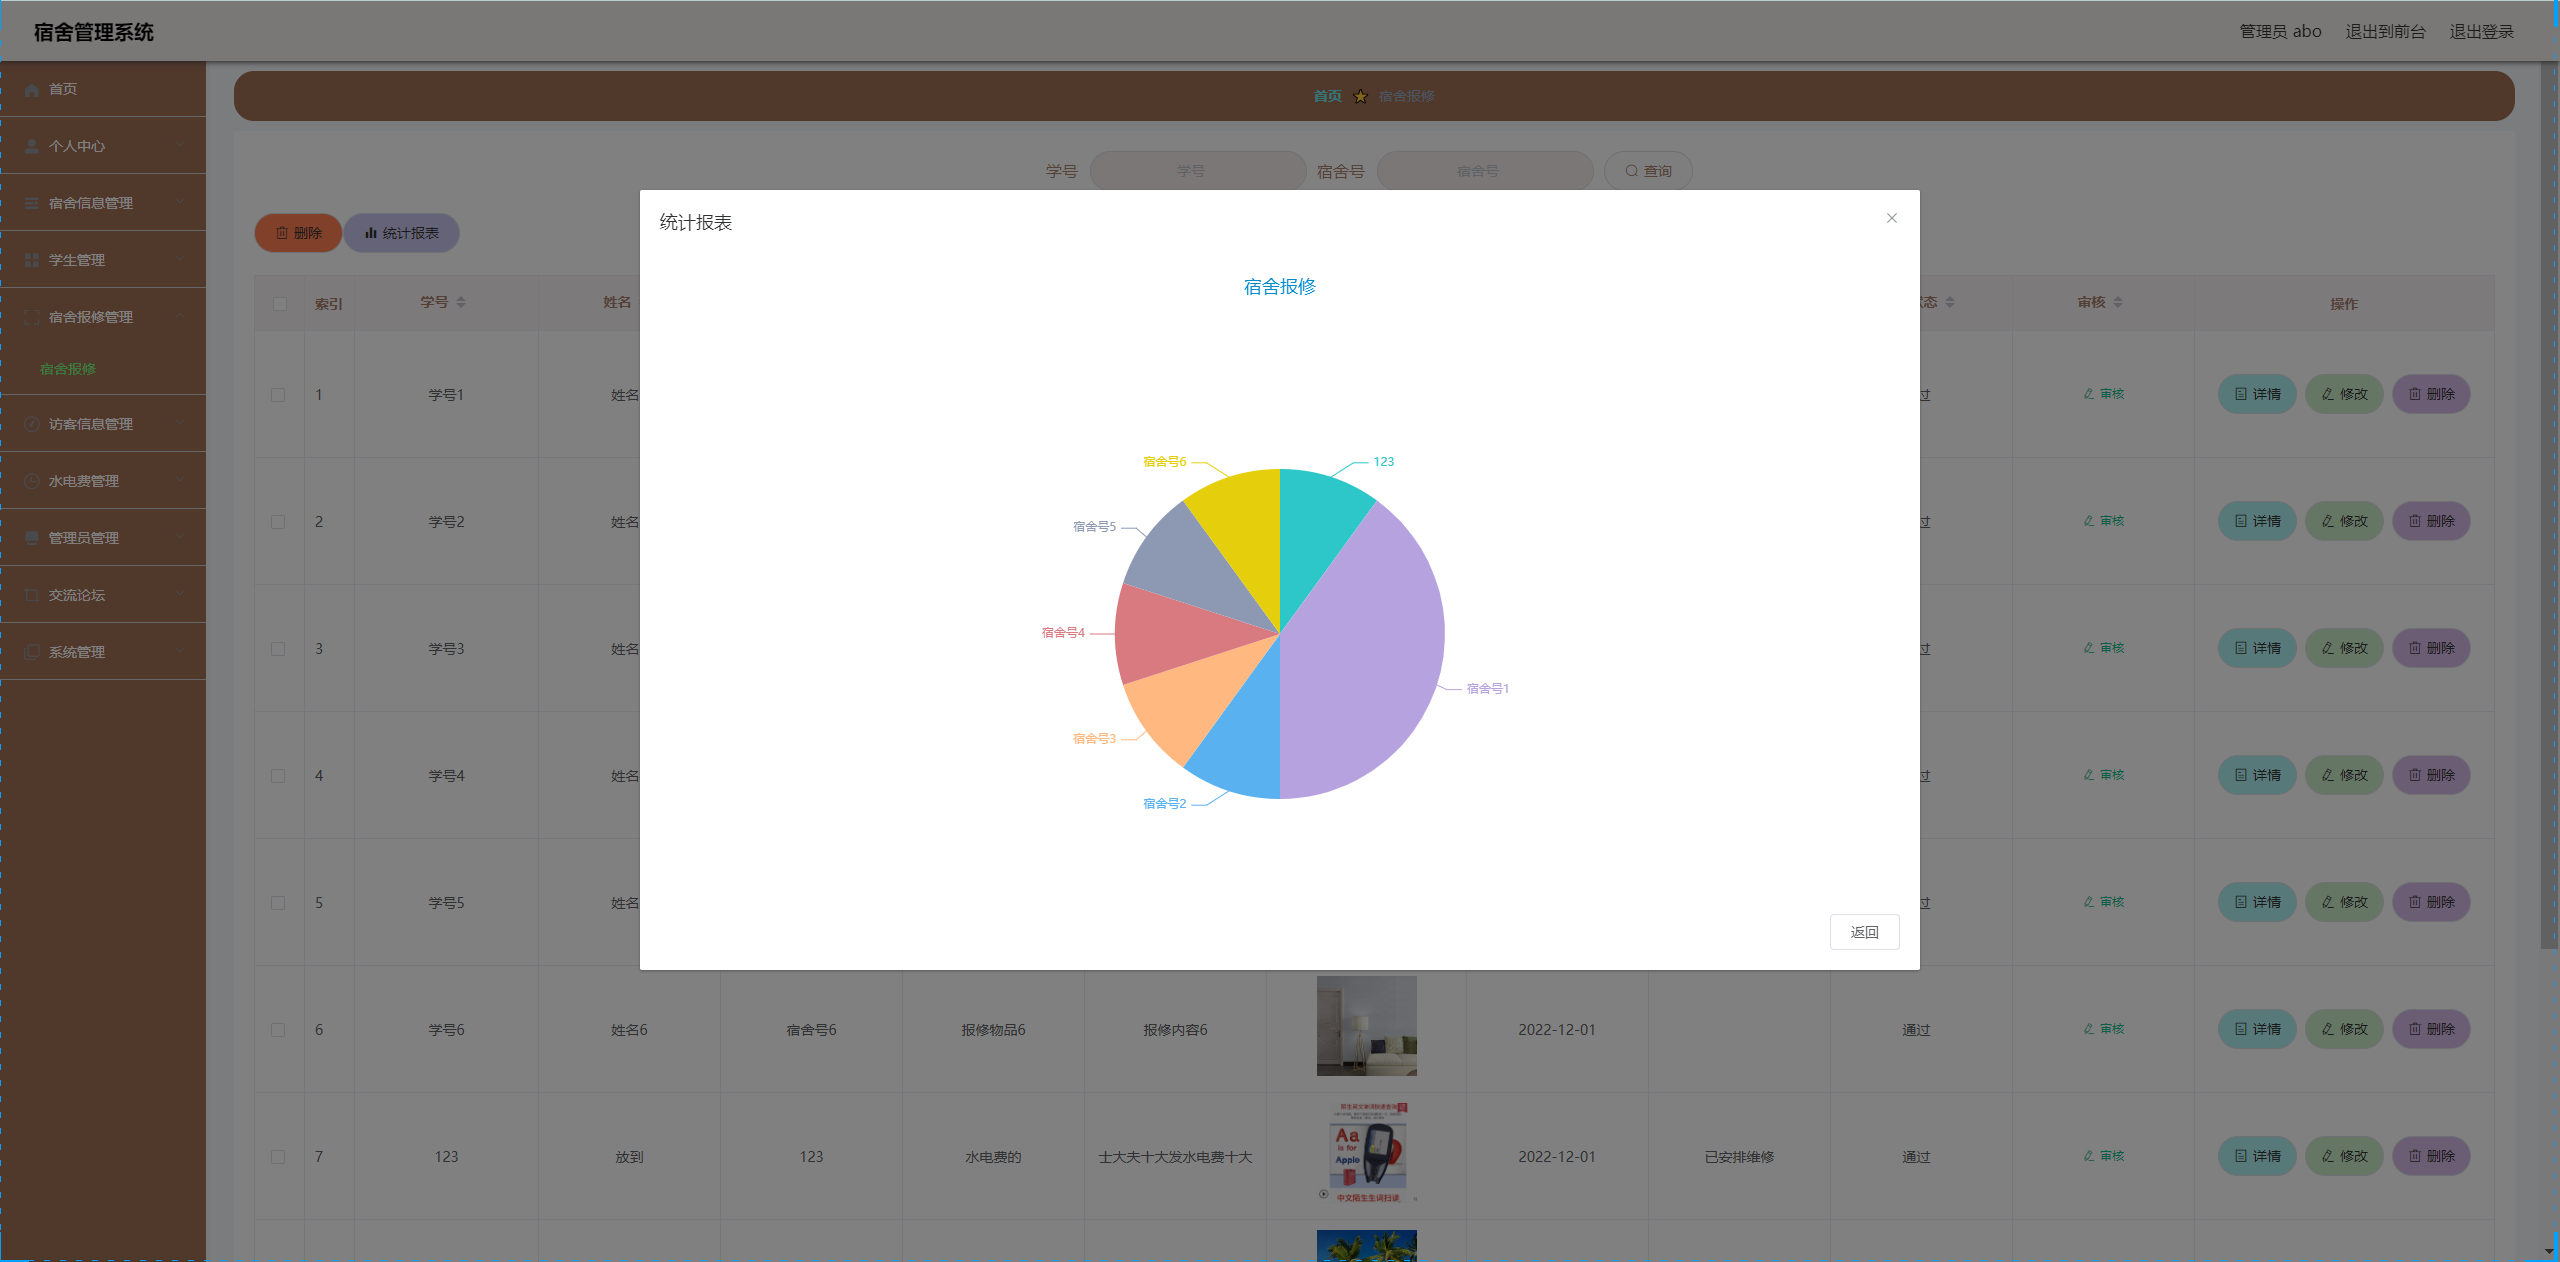The width and height of the screenshot is (2560, 1262).
Task: Expand the 管理员管理 dropdown arrow
Action: coord(180,537)
